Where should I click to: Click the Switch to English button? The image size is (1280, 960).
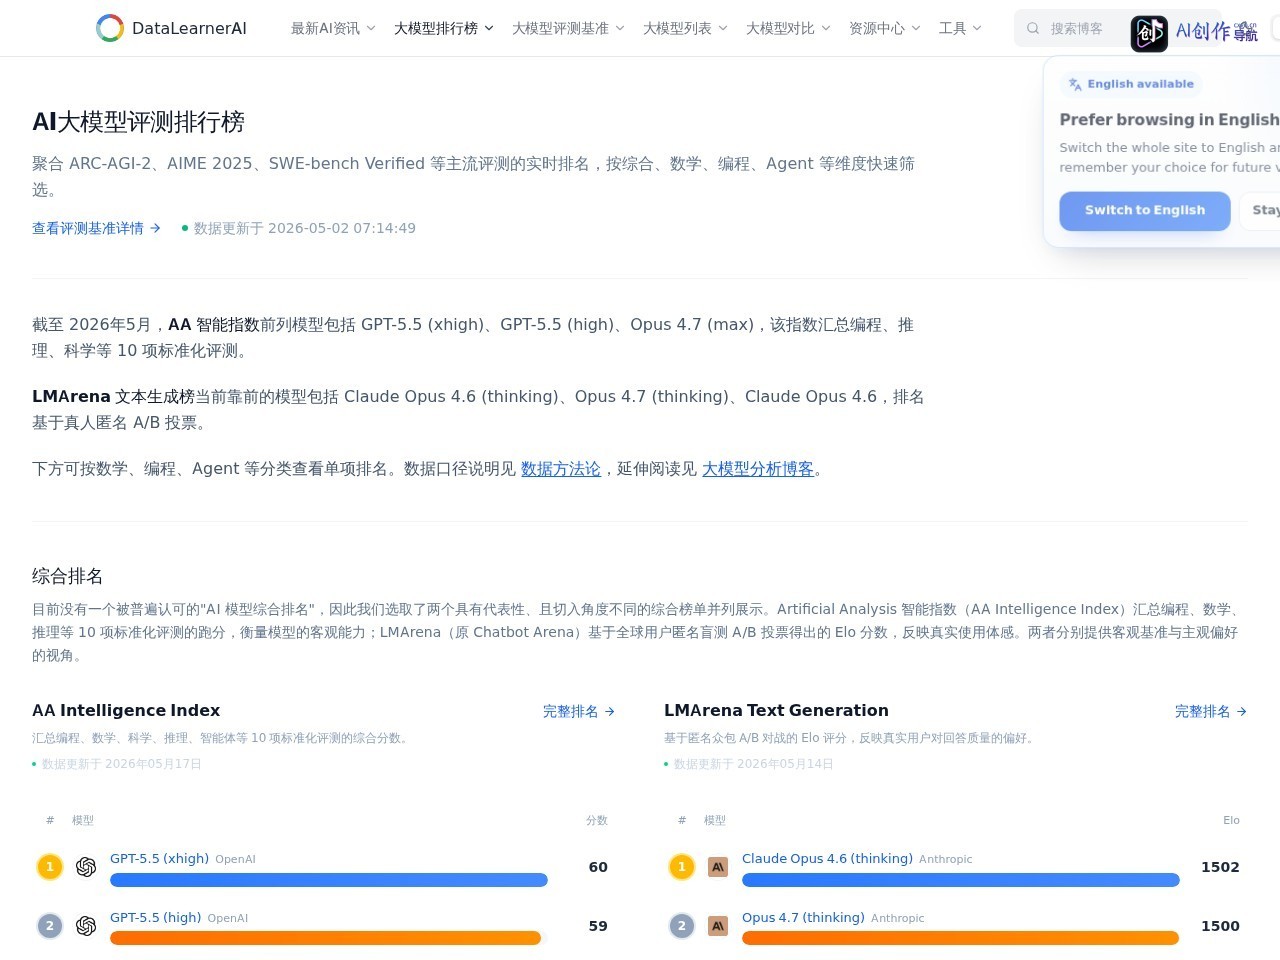coord(1145,210)
